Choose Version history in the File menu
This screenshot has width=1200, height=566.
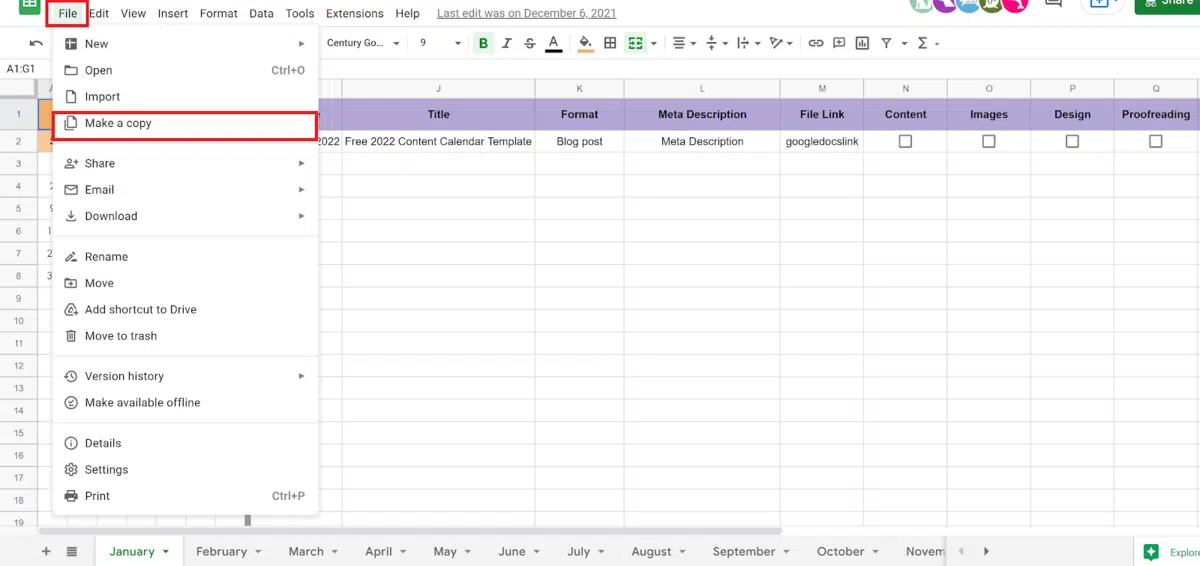[x=124, y=376]
